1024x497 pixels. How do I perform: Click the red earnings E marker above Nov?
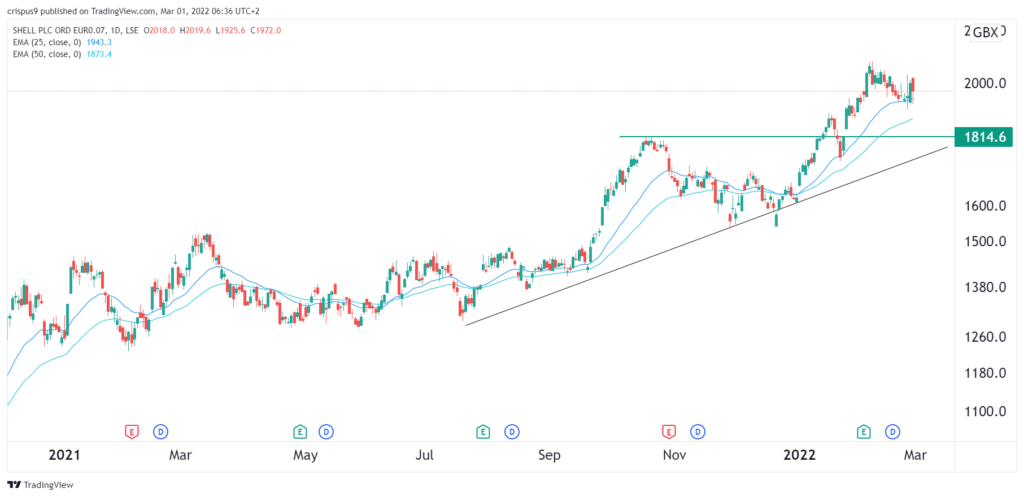[x=669, y=431]
